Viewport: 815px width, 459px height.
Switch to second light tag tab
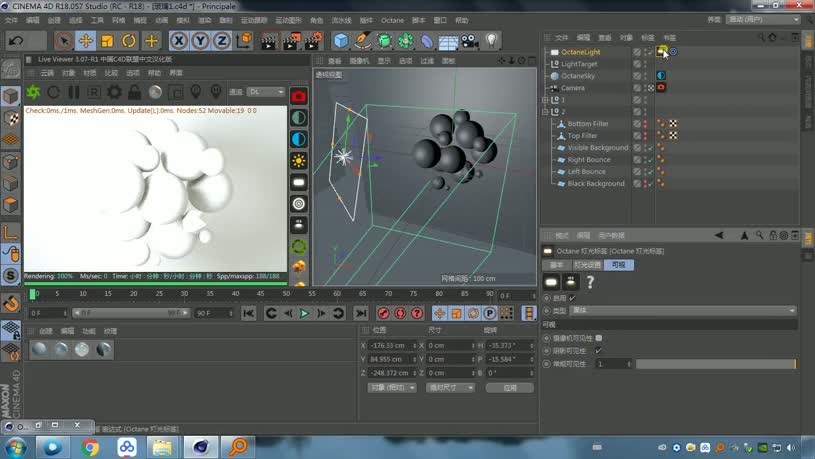pos(588,265)
